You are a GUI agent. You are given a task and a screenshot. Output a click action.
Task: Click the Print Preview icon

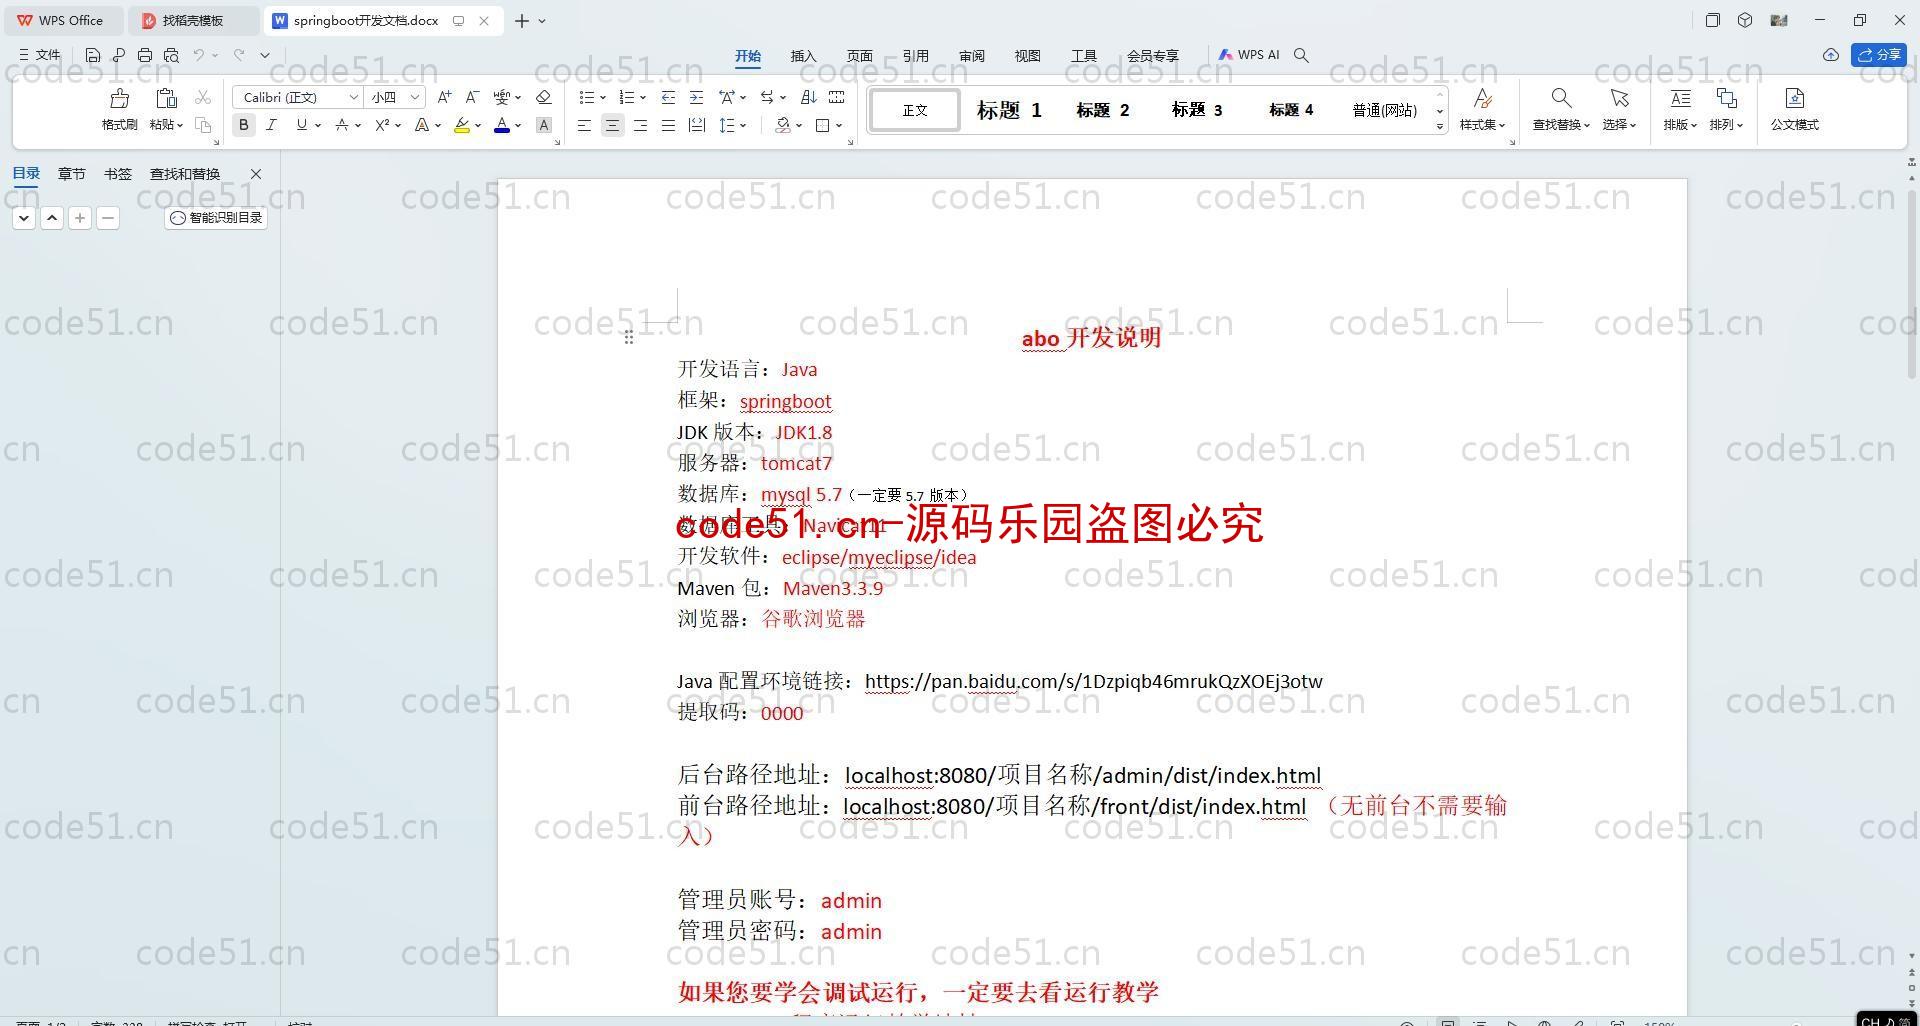(x=171, y=55)
